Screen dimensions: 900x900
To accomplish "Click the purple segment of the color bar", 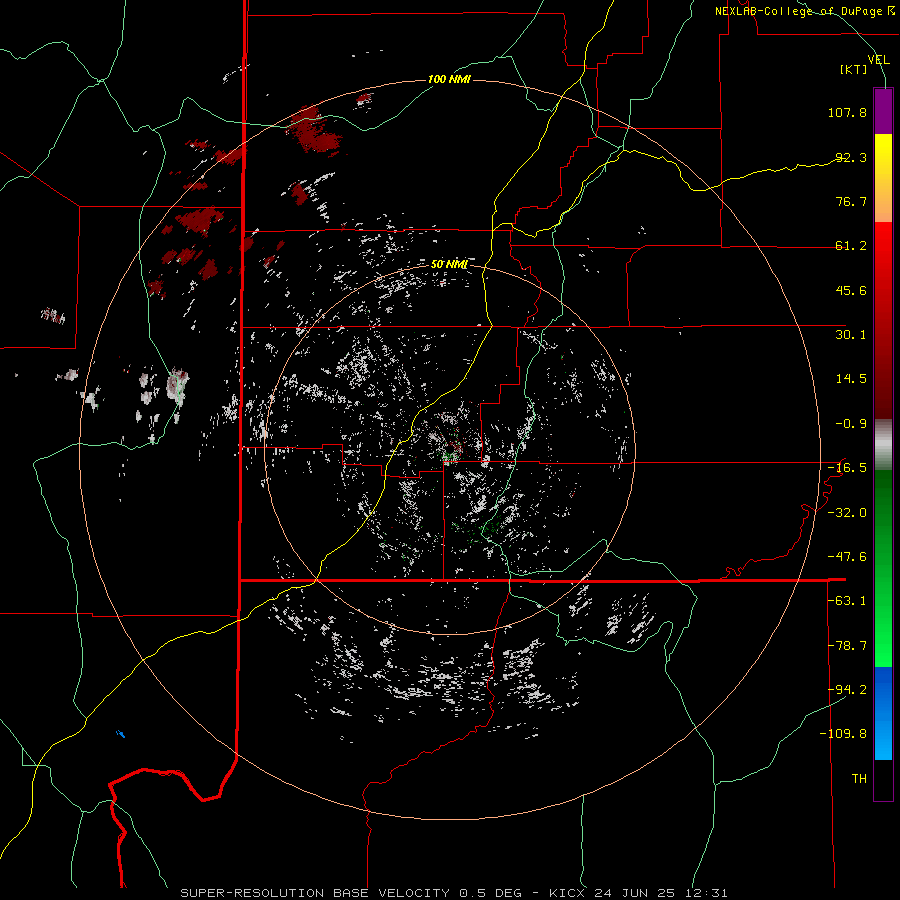I will (883, 111).
